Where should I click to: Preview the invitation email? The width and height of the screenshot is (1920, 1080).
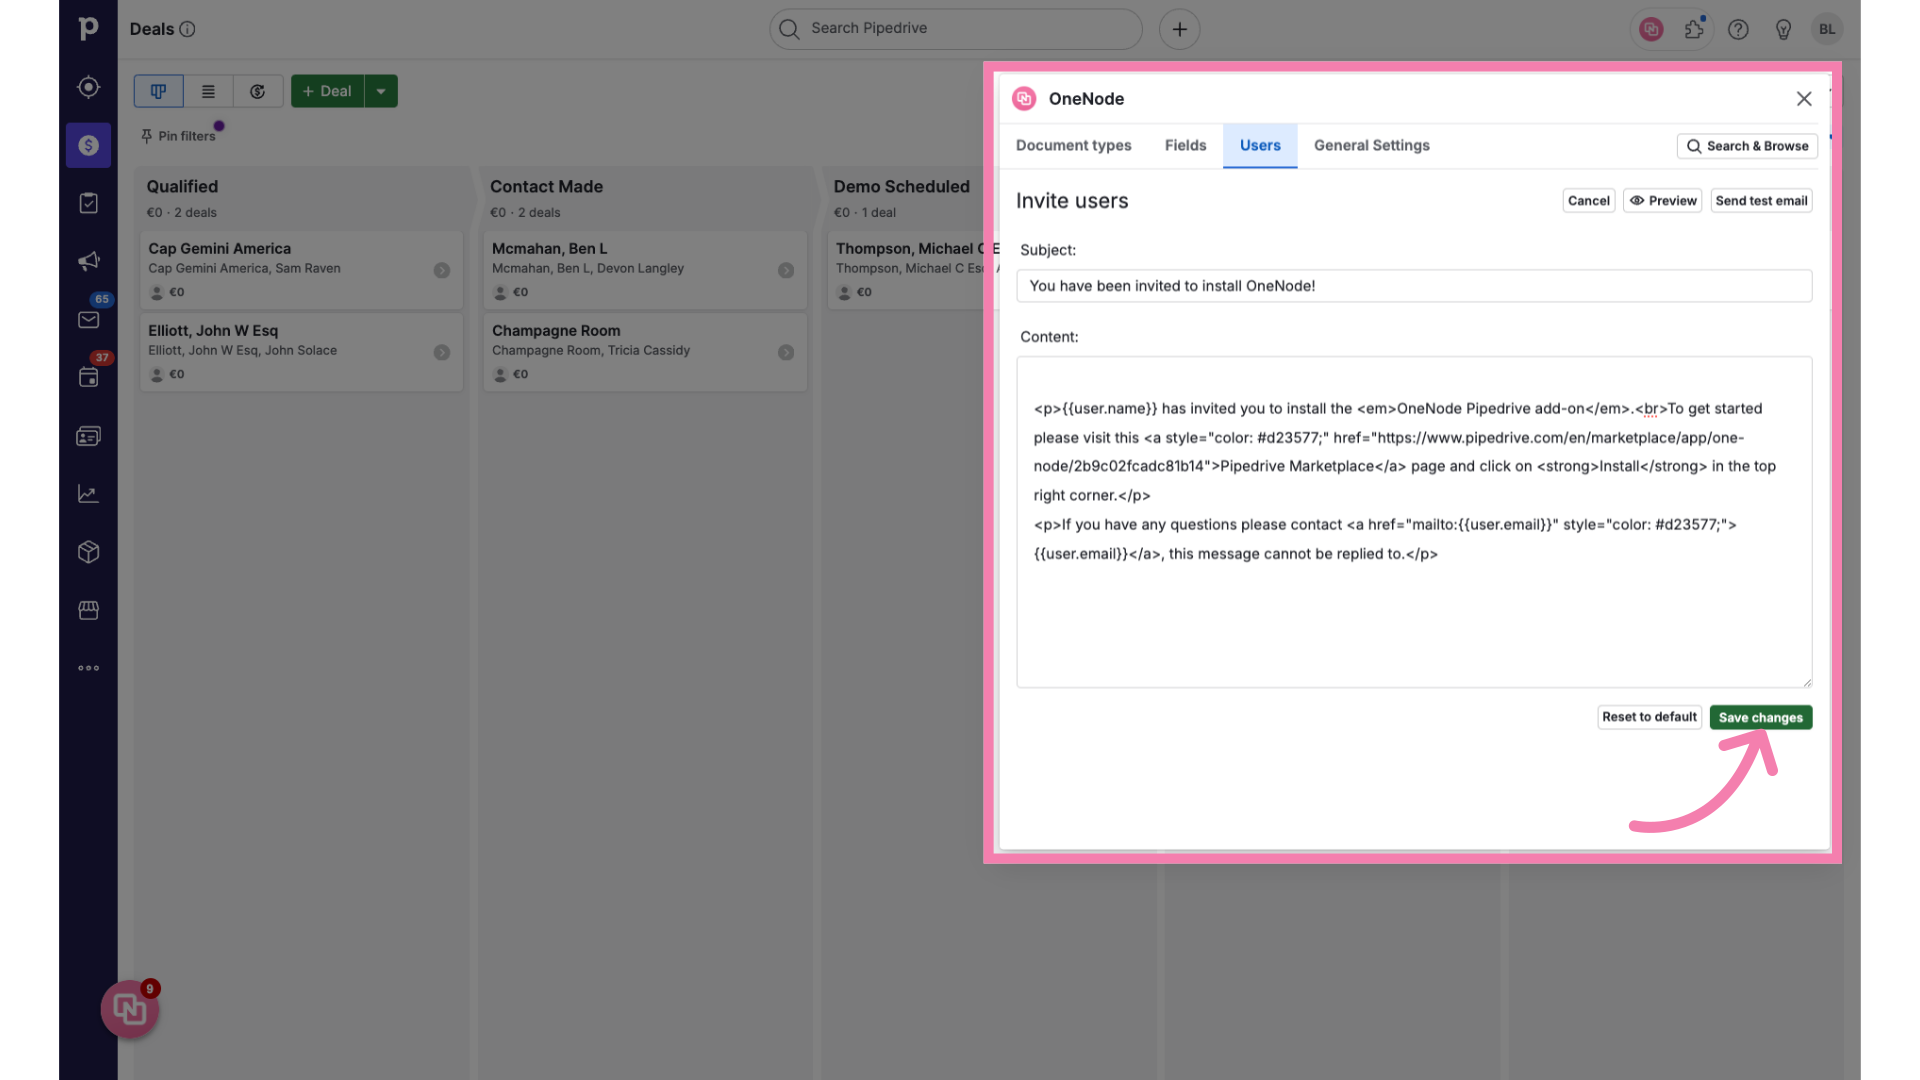[x=1662, y=200]
